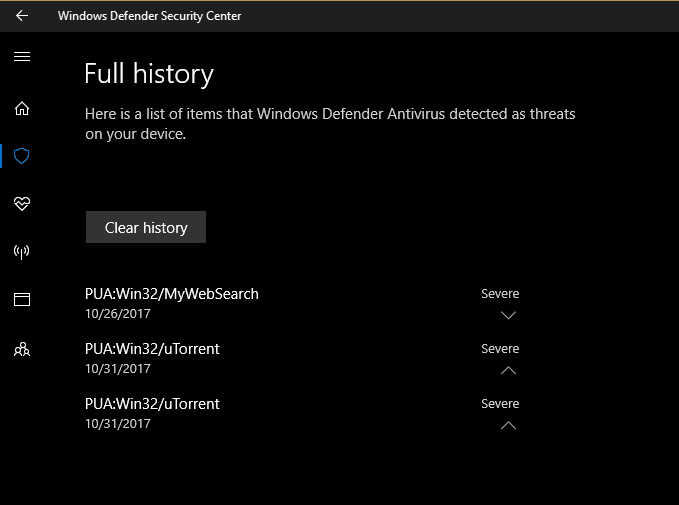Expand the PUA:Win32/MyWebSearch entry chevron

point(508,315)
